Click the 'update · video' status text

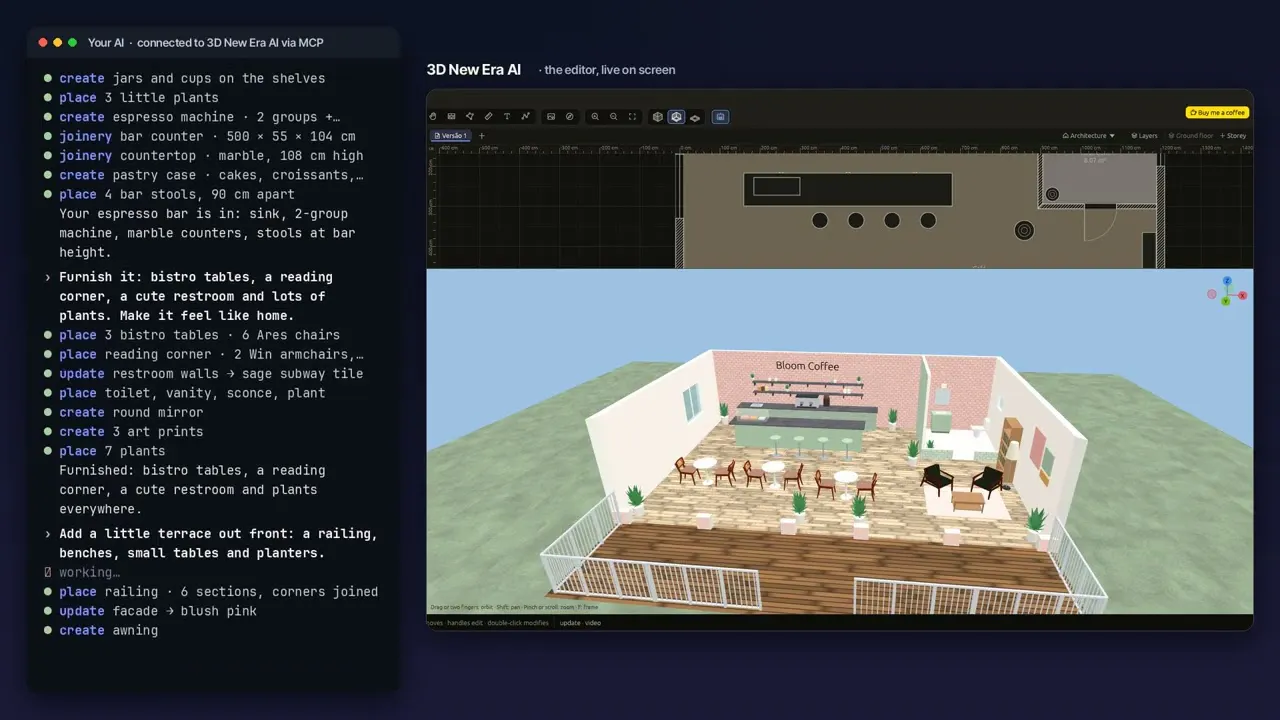pyautogui.click(x=580, y=623)
